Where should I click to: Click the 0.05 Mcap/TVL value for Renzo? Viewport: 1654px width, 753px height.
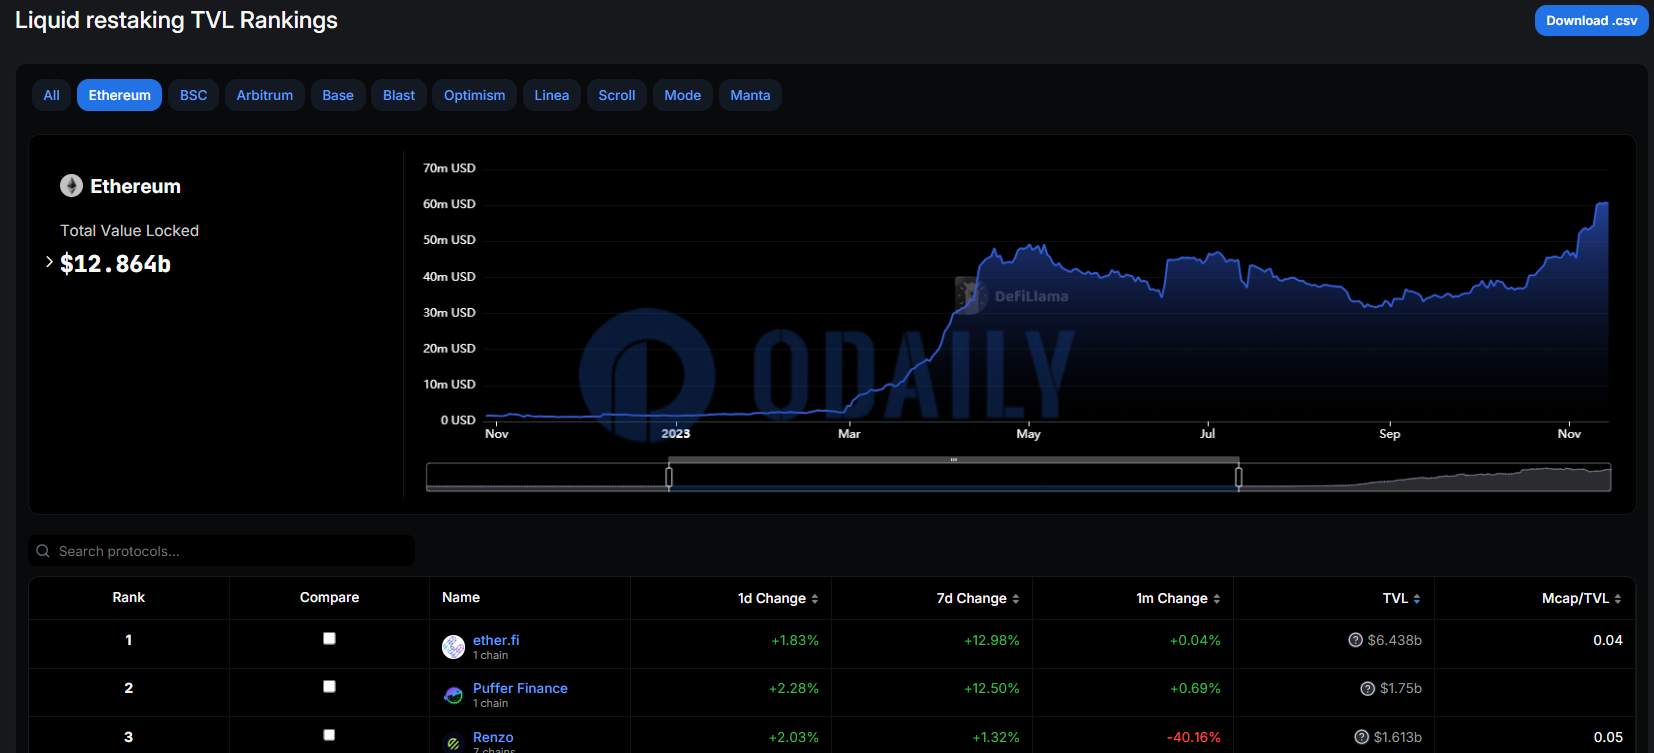click(x=1608, y=737)
